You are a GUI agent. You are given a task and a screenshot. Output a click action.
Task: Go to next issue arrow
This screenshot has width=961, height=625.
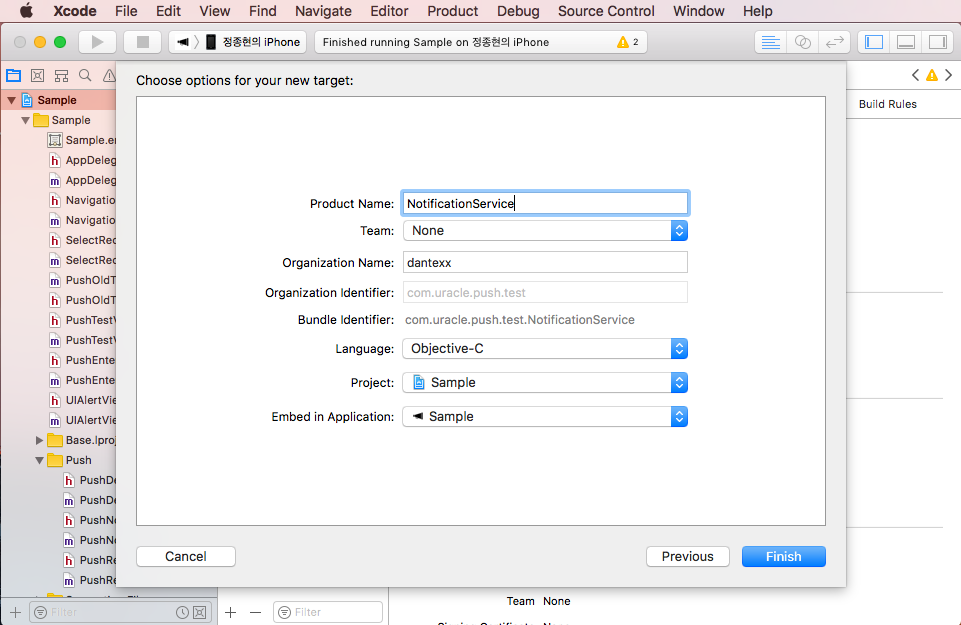pos(948,75)
